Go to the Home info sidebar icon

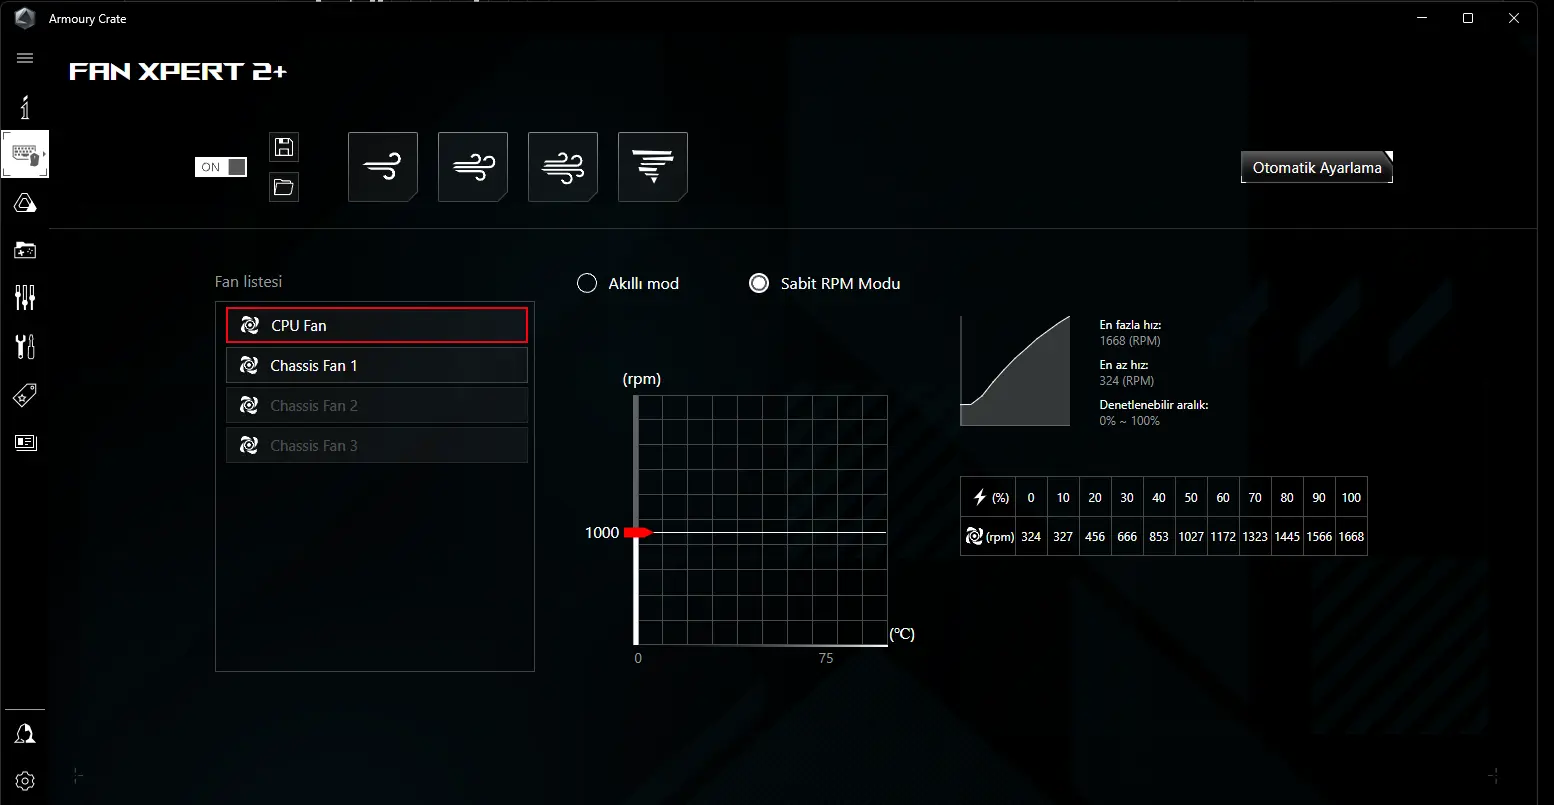[x=25, y=107]
